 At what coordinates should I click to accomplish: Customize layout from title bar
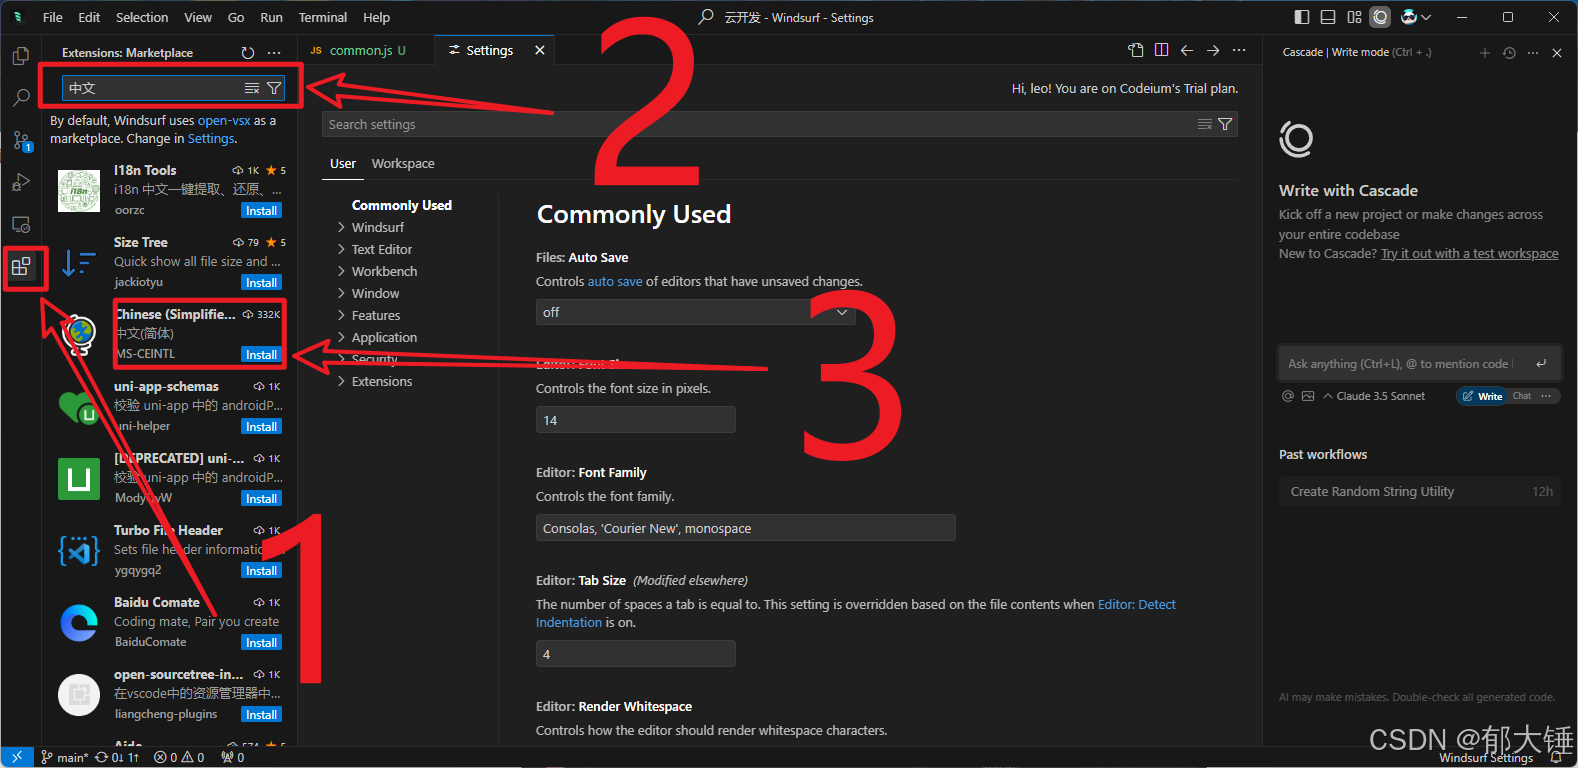coord(1354,17)
